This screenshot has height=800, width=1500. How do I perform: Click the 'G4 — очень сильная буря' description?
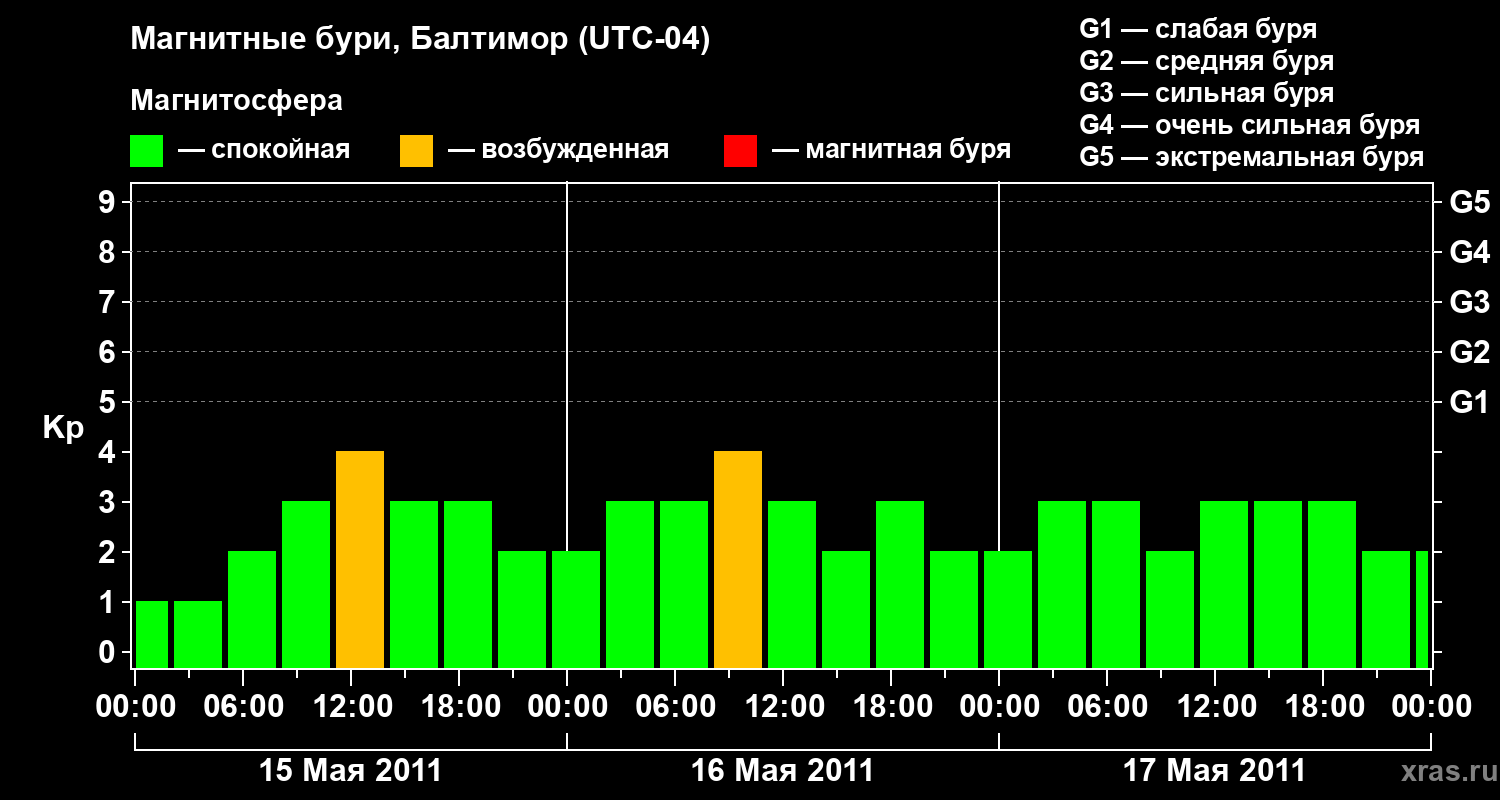tap(1250, 125)
